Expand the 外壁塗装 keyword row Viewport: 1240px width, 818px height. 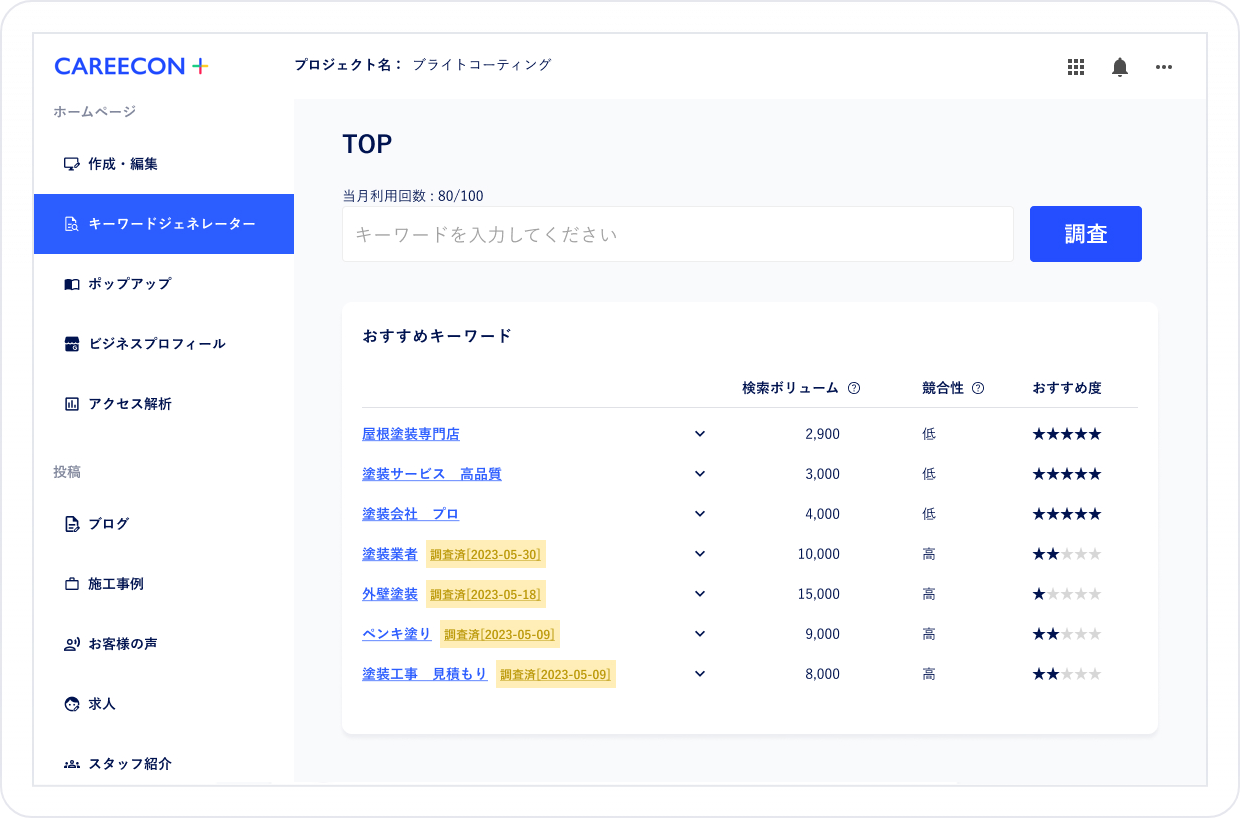click(x=699, y=593)
